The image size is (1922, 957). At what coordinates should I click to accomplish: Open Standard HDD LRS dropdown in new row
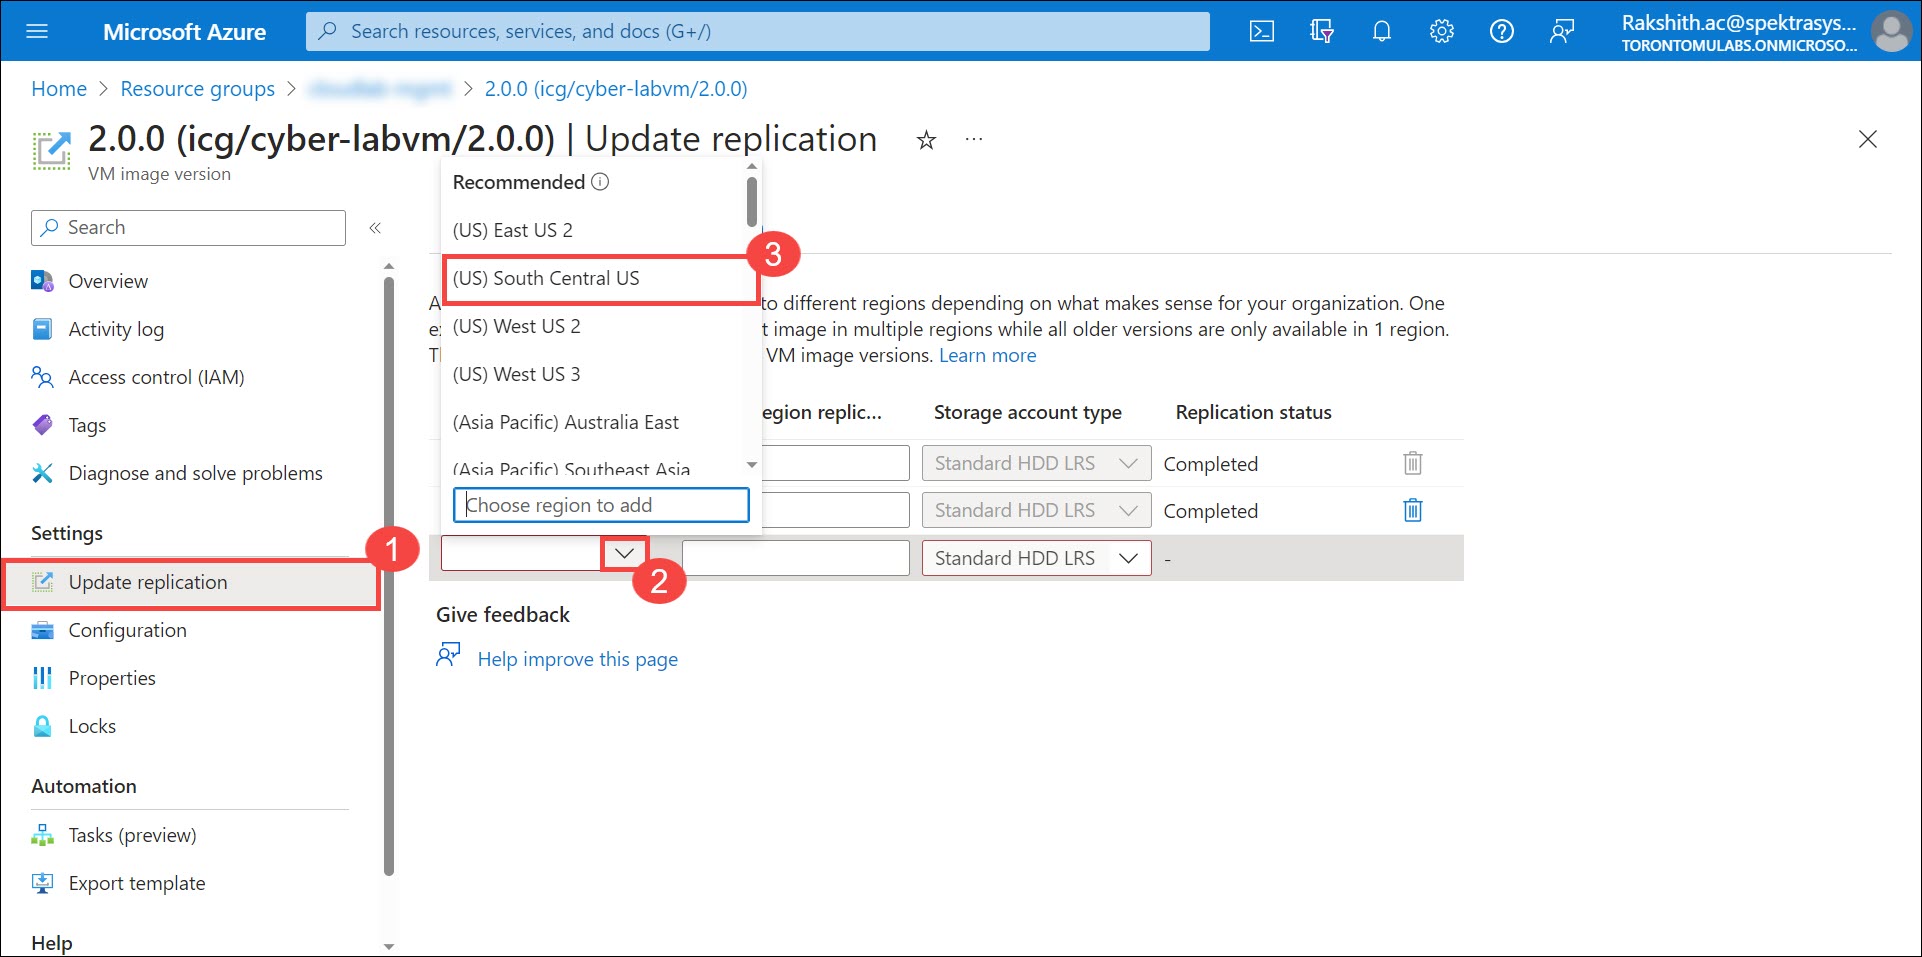pyautogui.click(x=1036, y=558)
